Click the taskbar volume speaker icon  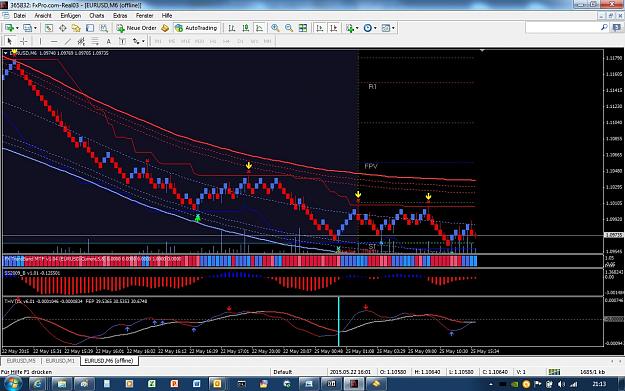[x=561, y=384]
